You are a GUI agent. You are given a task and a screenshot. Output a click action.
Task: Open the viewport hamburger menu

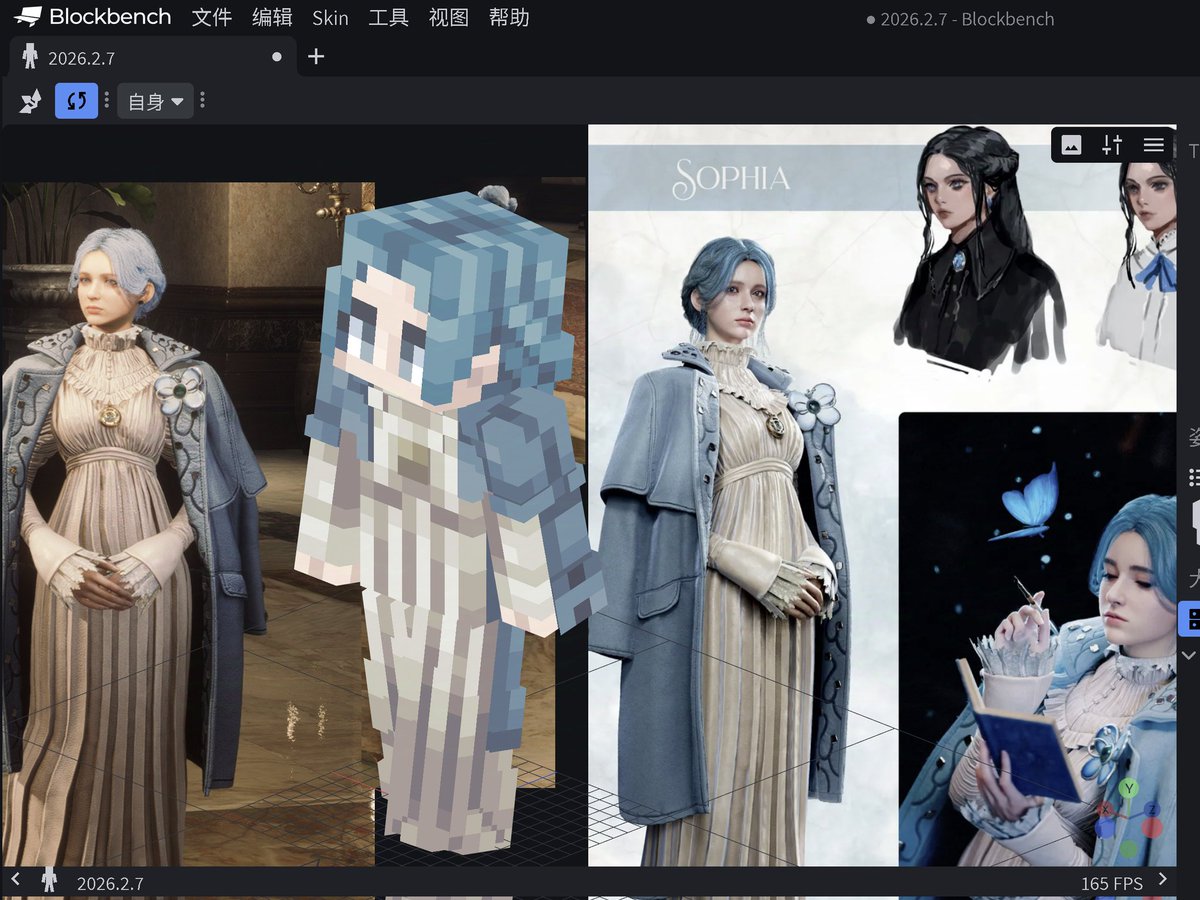coord(1154,145)
